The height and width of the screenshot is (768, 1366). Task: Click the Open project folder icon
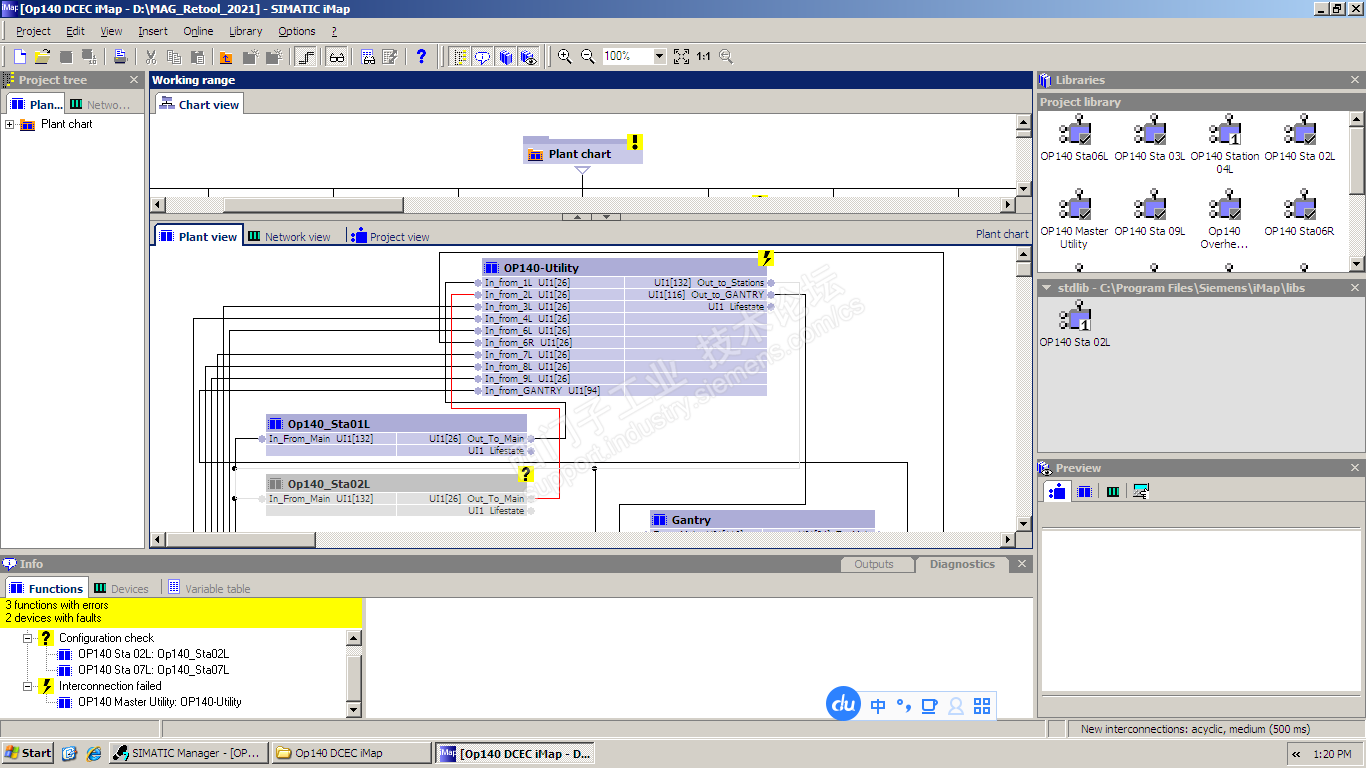point(42,57)
